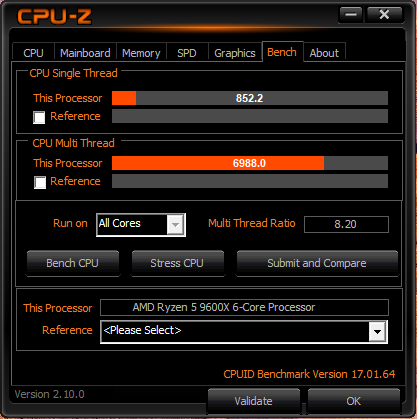
Task: Close CPU-Z with the X icon
Action: pos(384,15)
